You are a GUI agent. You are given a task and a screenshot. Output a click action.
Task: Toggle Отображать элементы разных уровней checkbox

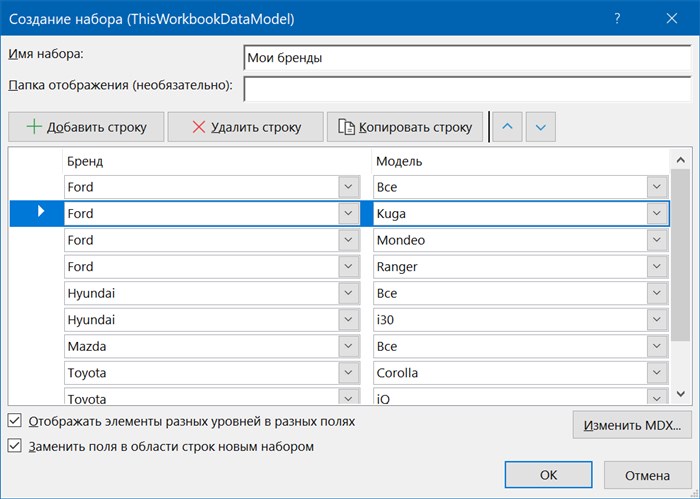pos(15,420)
